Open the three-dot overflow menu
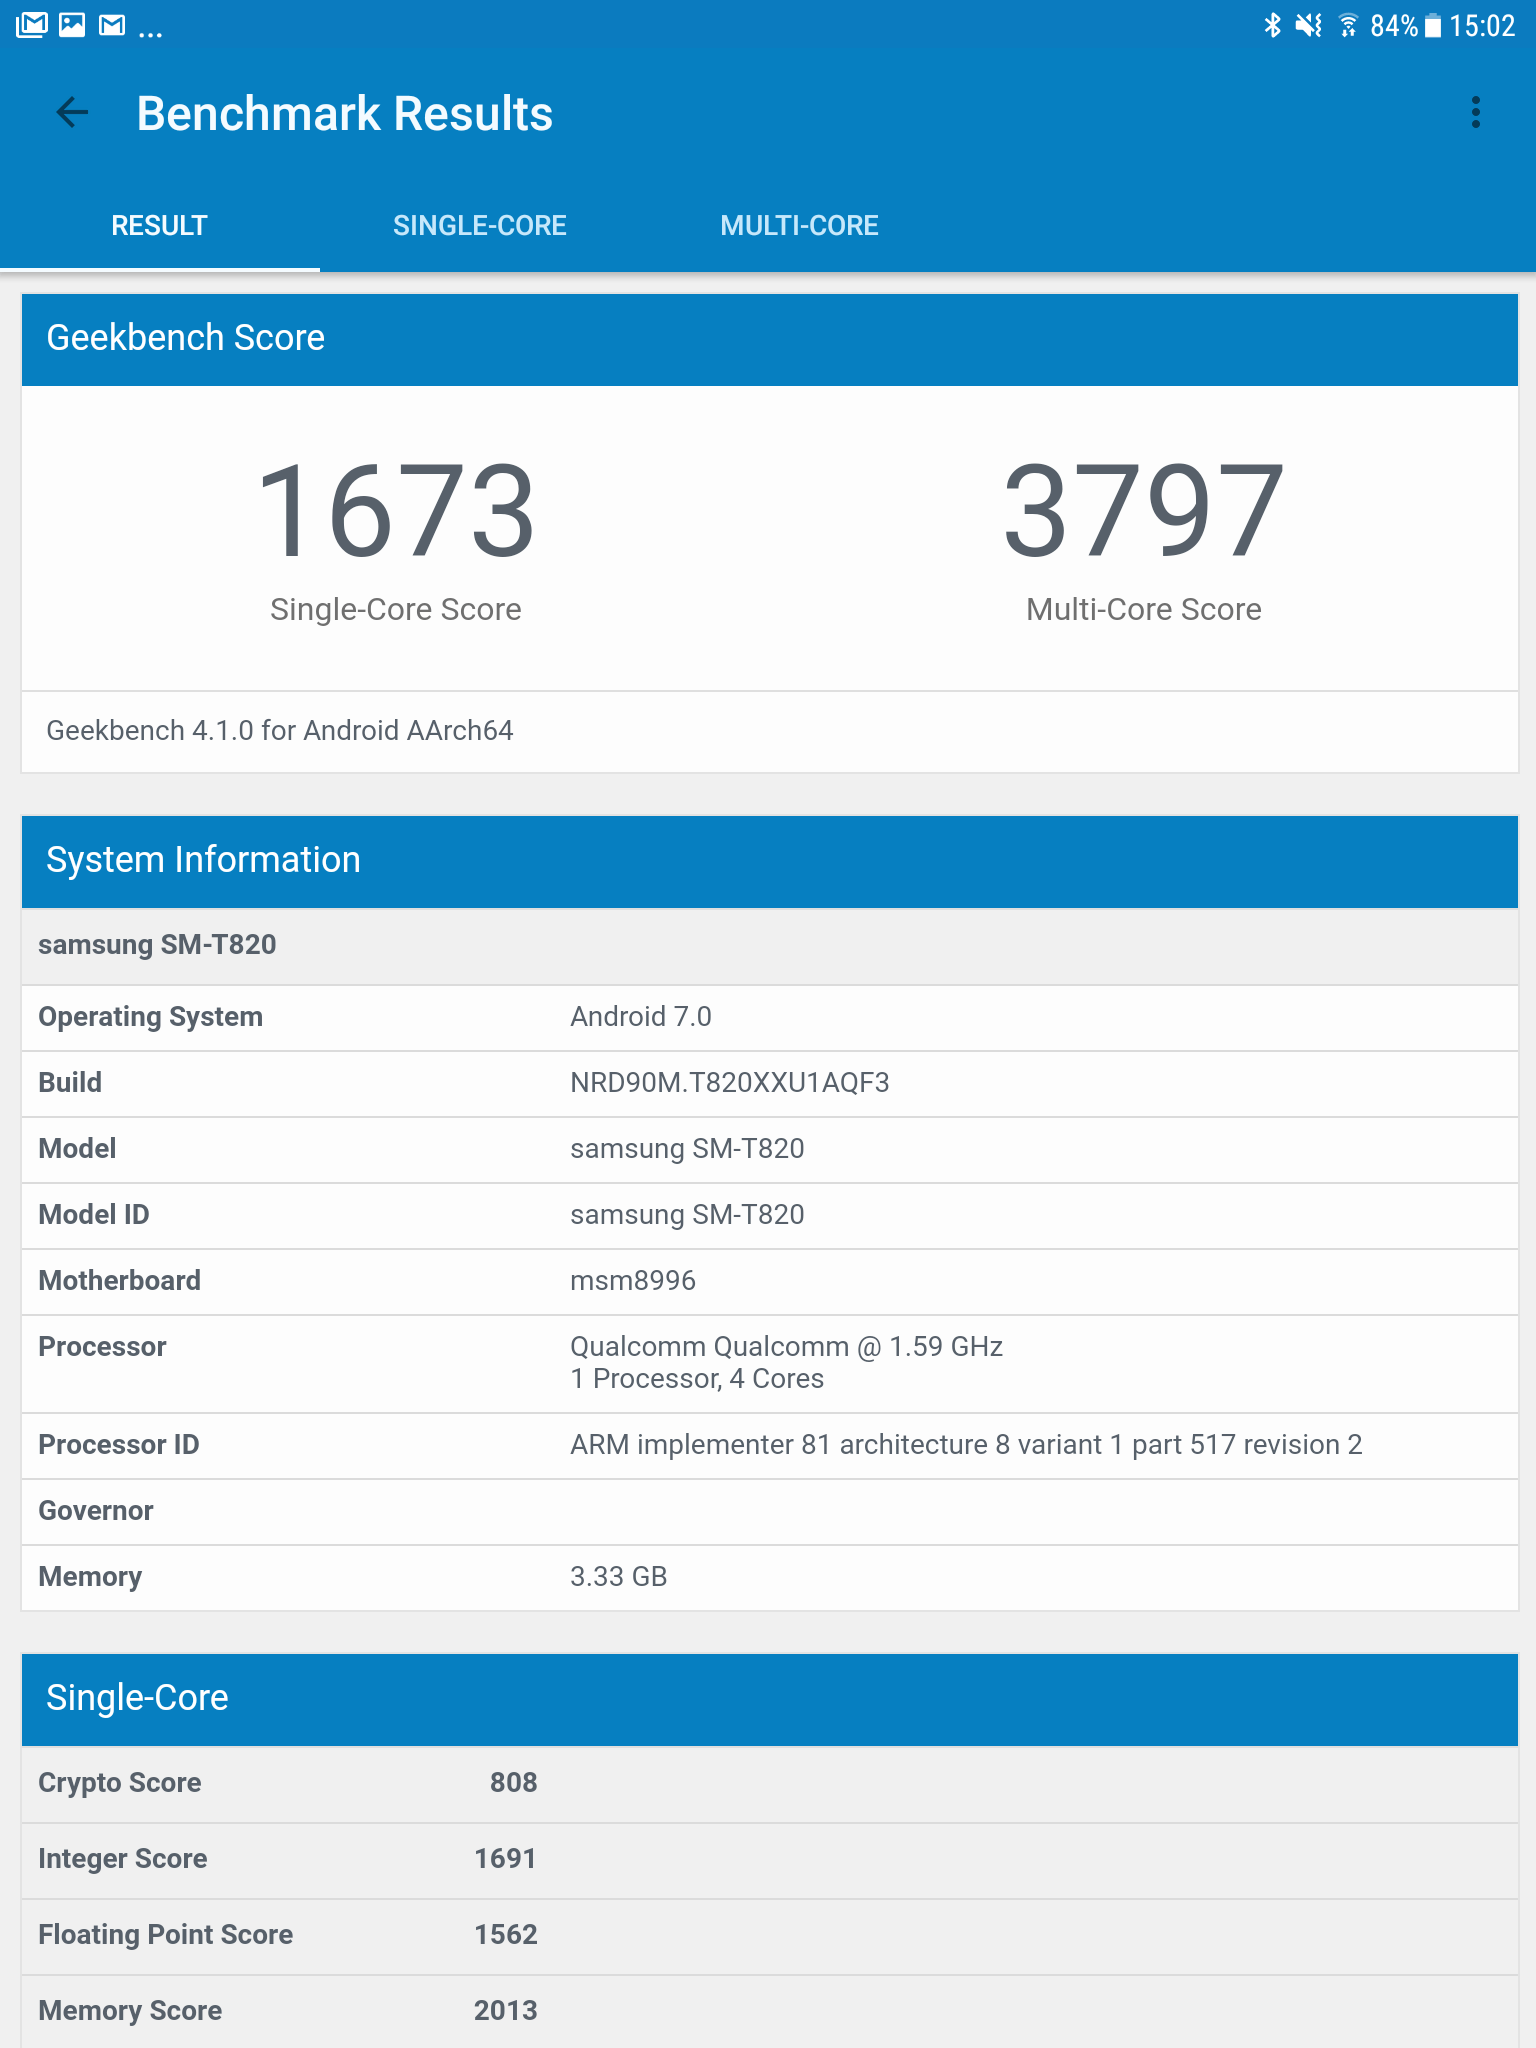Screen dimensions: 1536x2048 point(1476,113)
